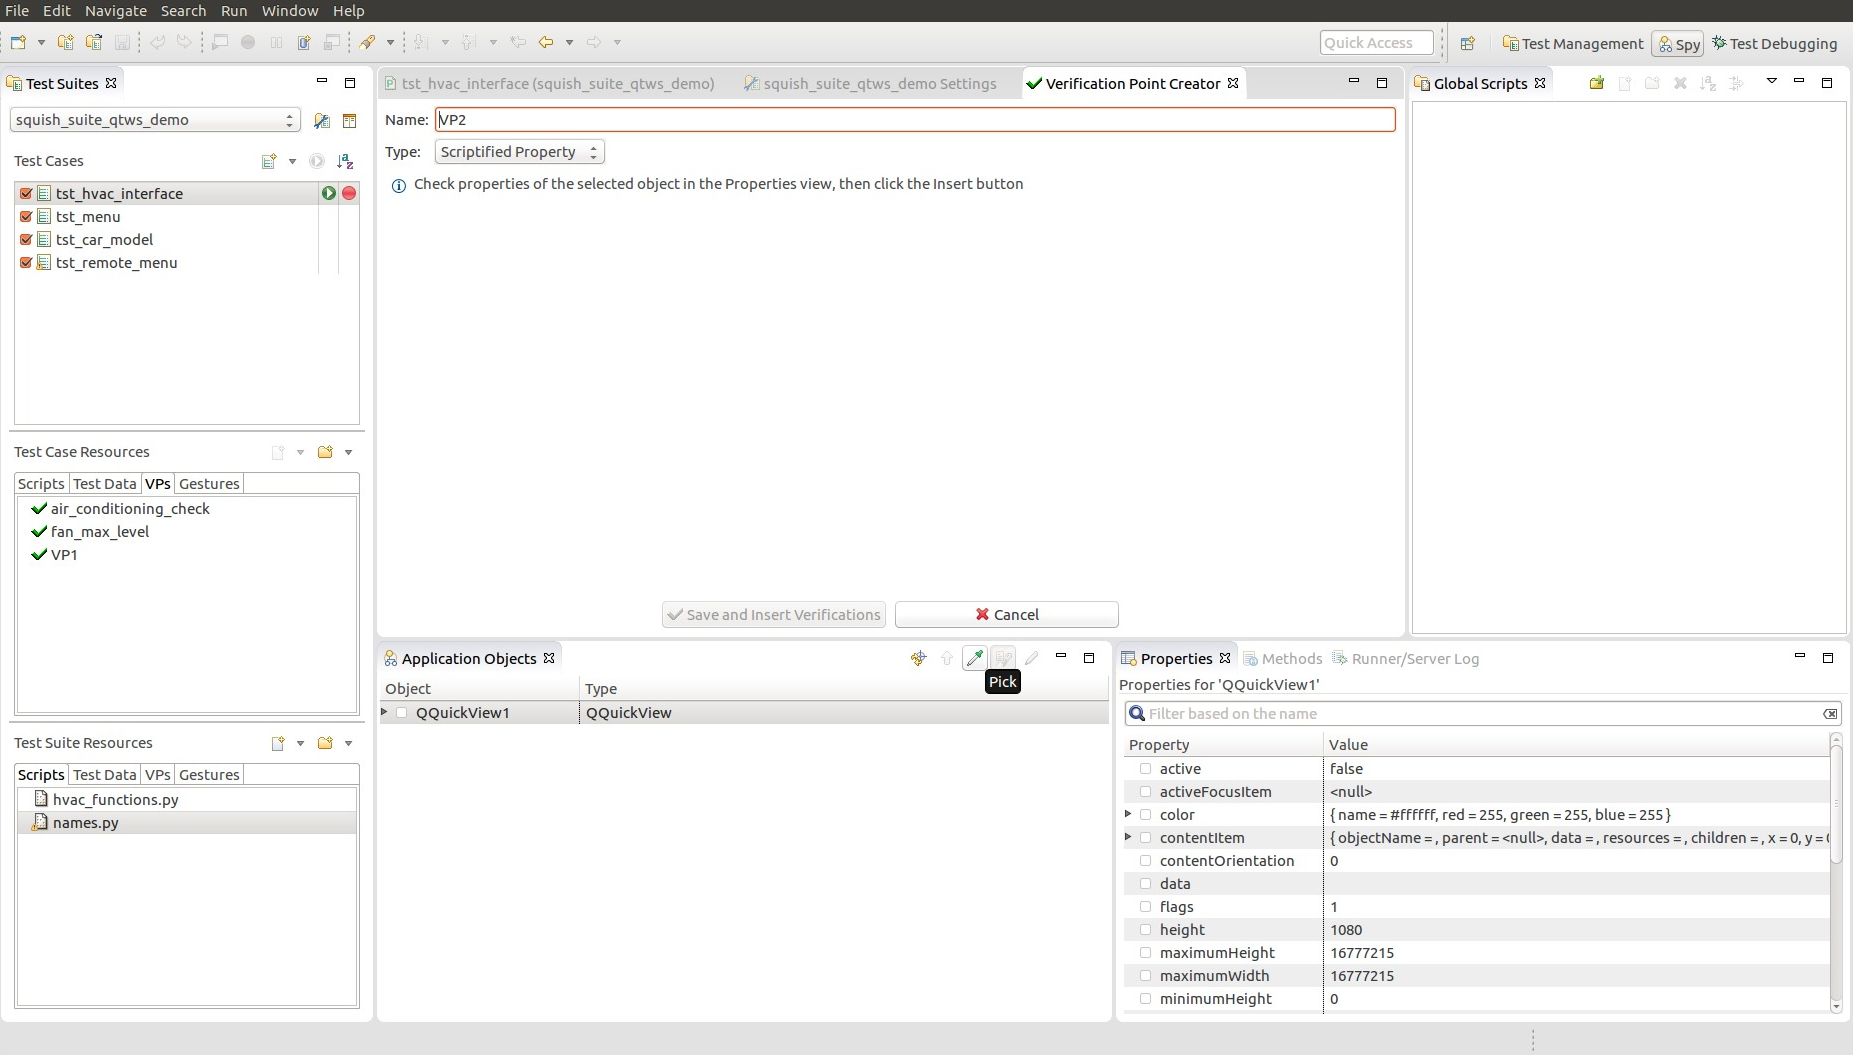
Task: Click the Properties panel vertical scrollbar
Action: point(1835,870)
